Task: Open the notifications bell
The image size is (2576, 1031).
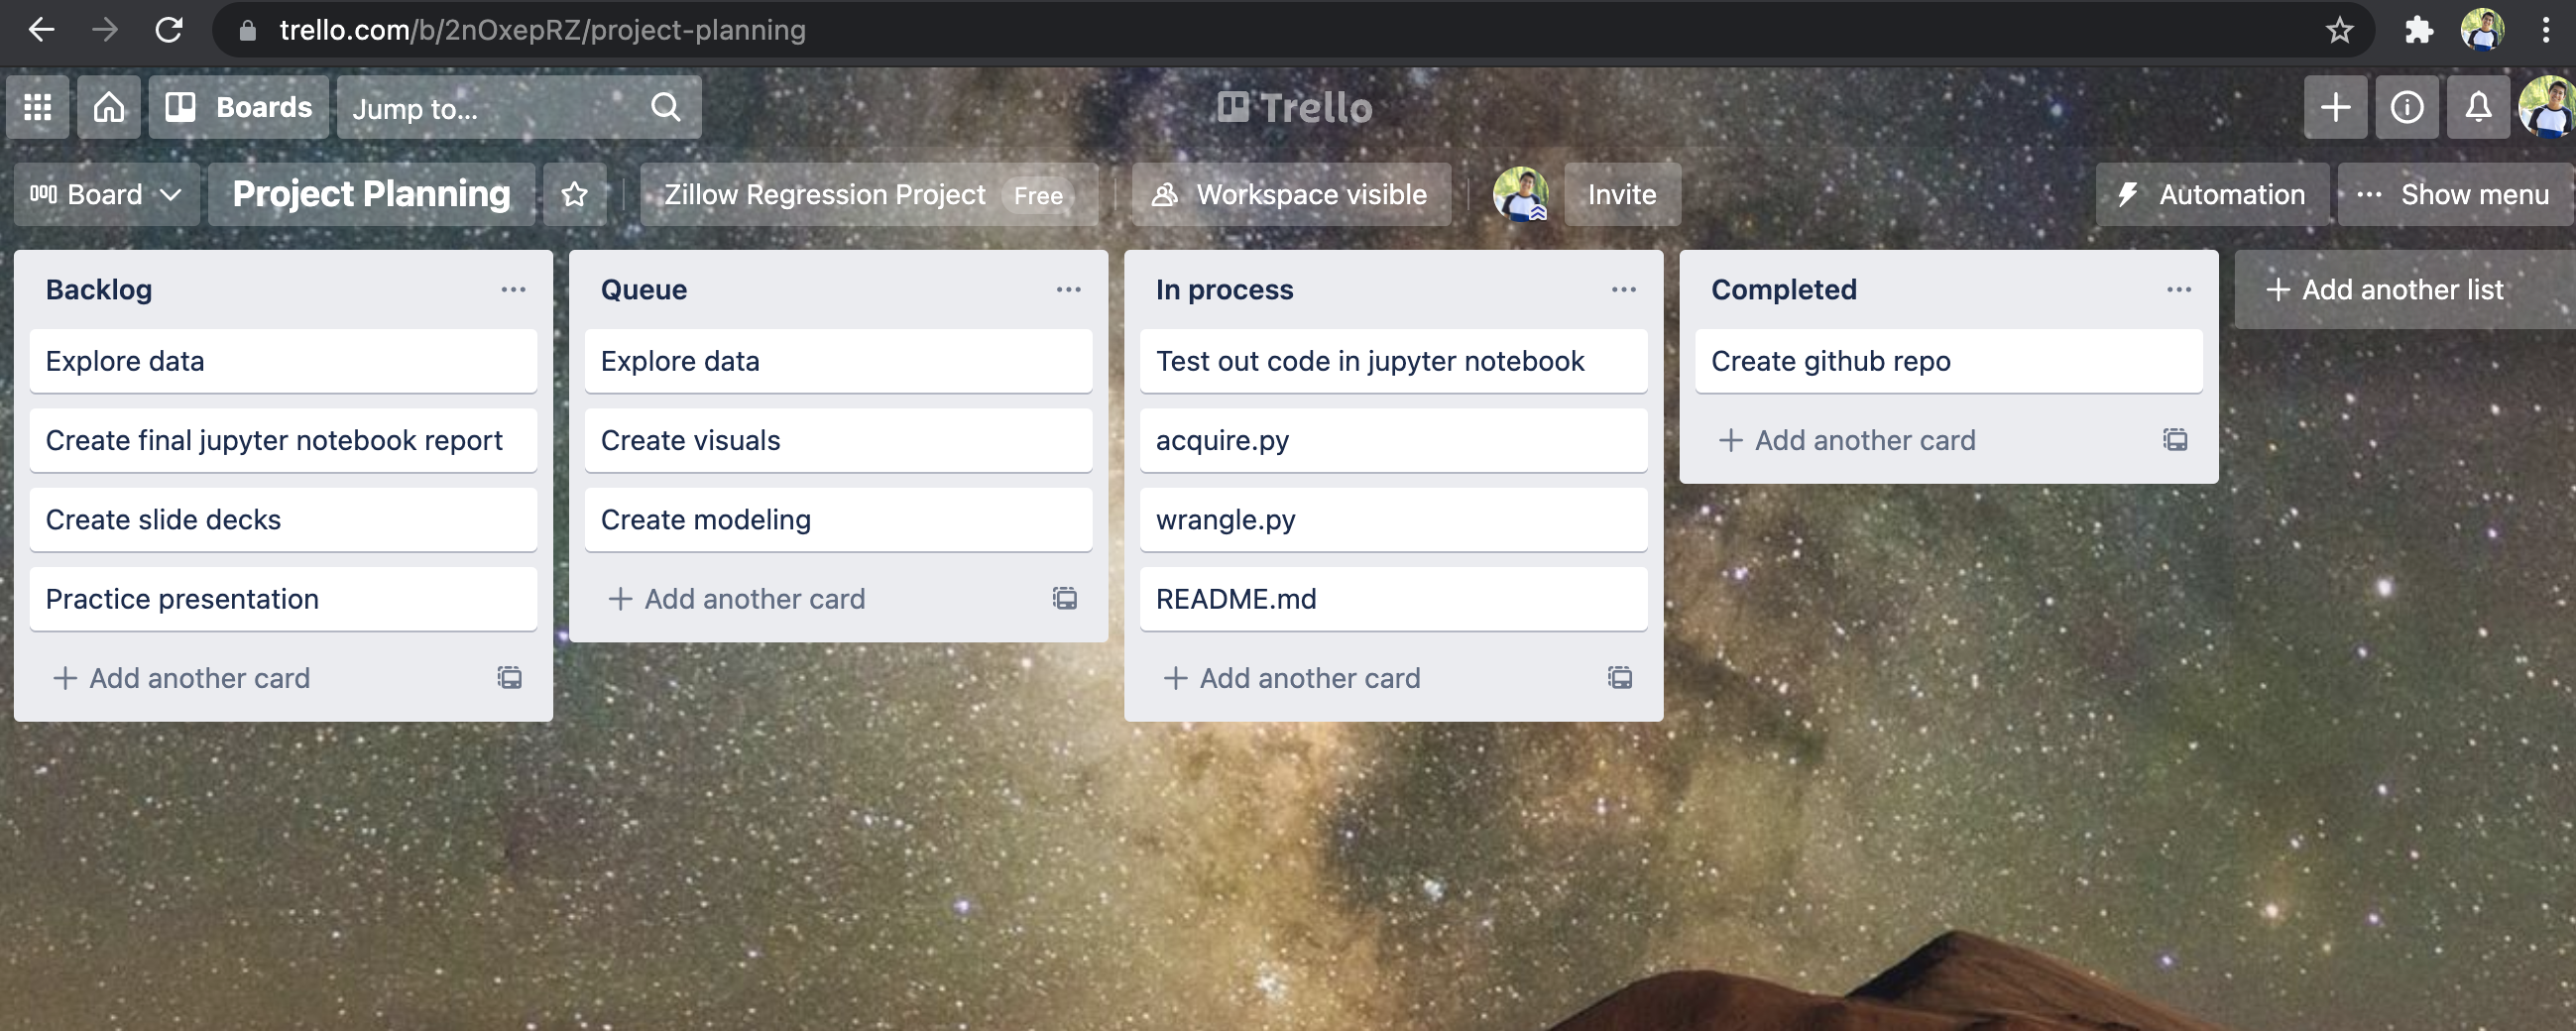Action: pyautogui.click(x=2477, y=107)
